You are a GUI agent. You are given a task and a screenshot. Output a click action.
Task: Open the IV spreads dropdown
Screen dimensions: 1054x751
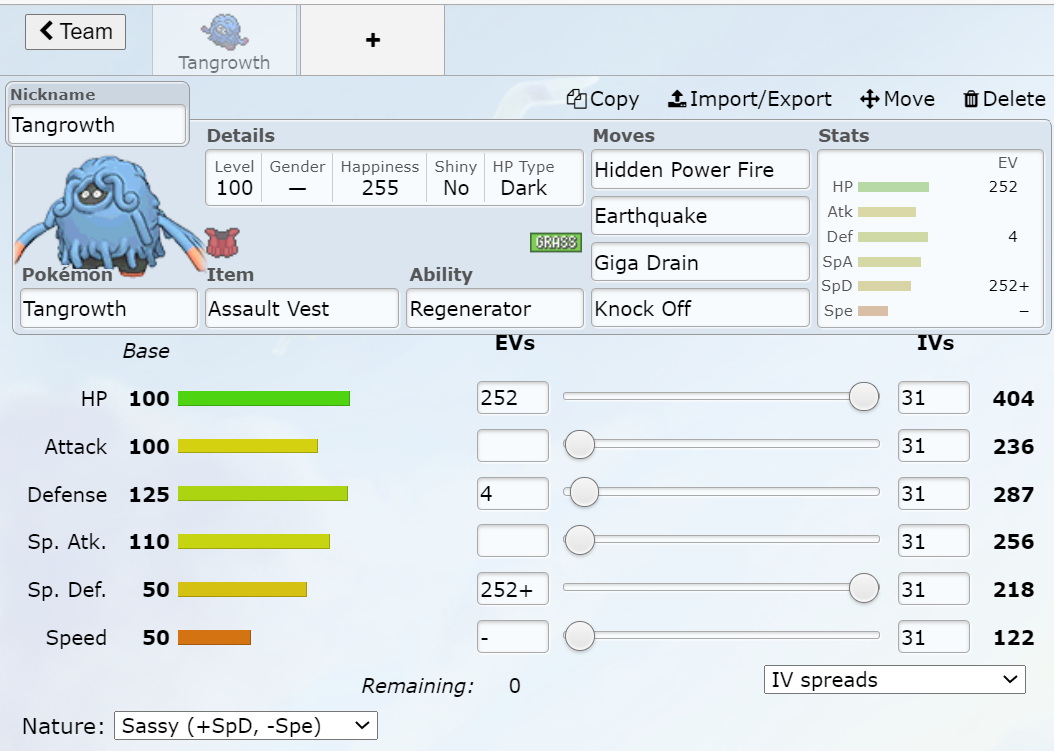click(x=895, y=680)
